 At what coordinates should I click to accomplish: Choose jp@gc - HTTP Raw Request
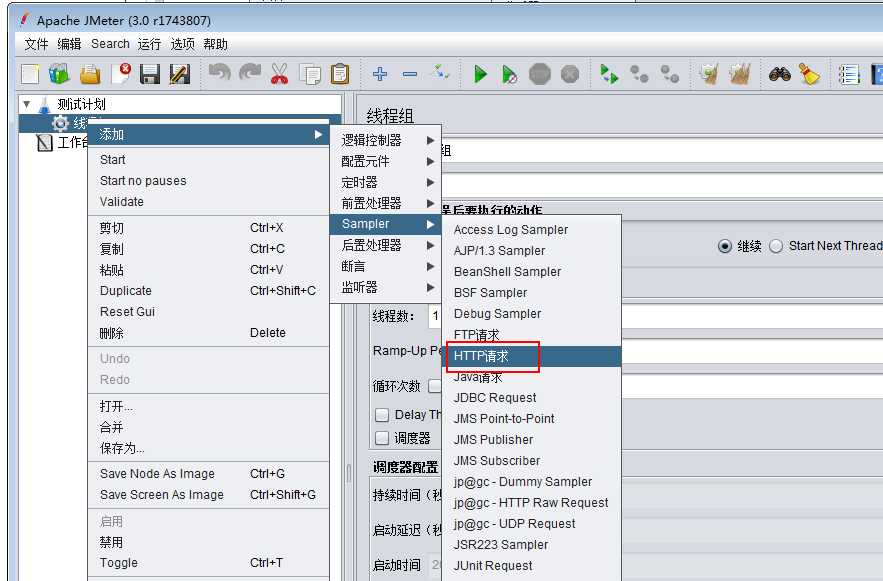click(x=532, y=502)
